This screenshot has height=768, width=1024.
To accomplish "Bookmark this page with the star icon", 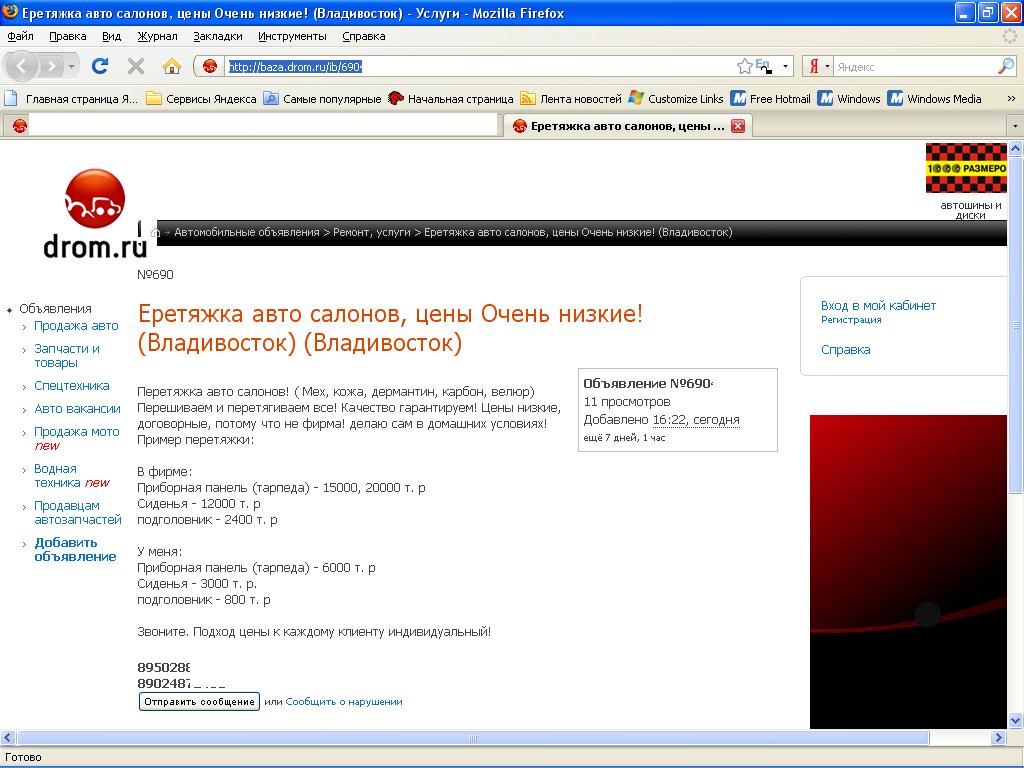I will click(744, 66).
